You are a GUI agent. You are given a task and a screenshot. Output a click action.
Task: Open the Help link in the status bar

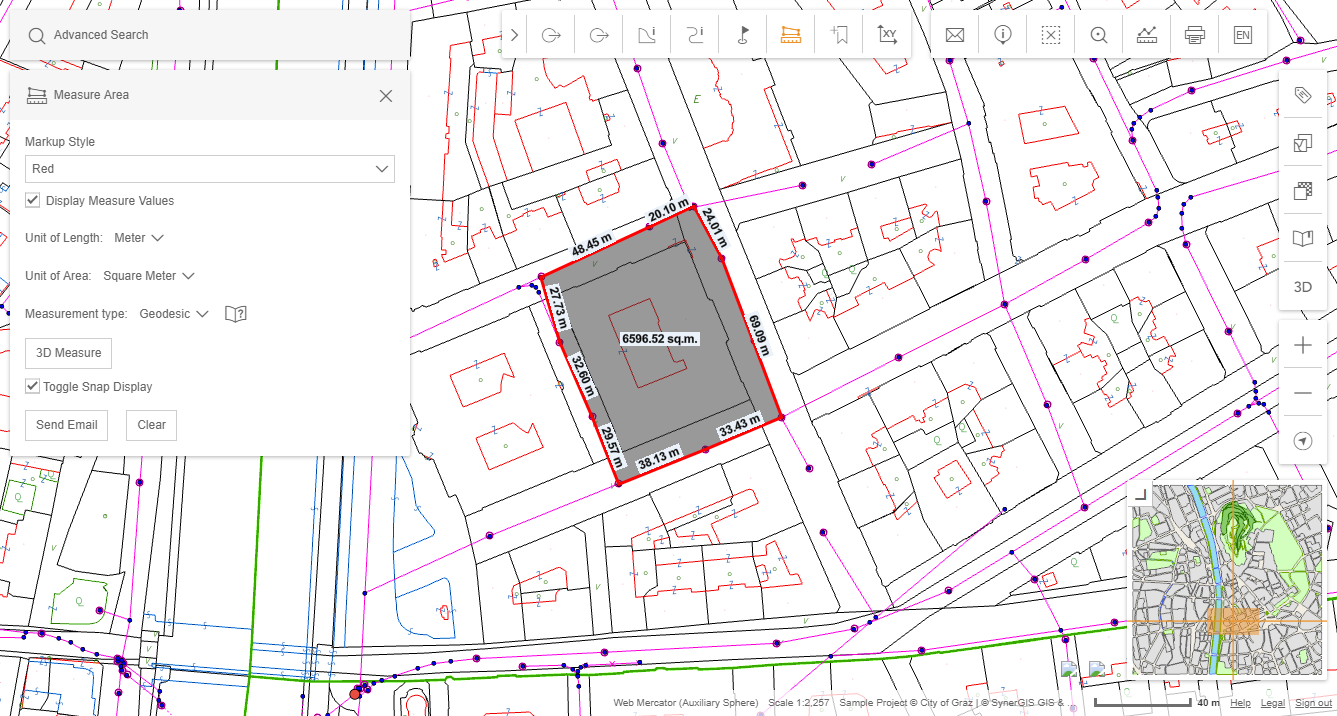click(1240, 703)
